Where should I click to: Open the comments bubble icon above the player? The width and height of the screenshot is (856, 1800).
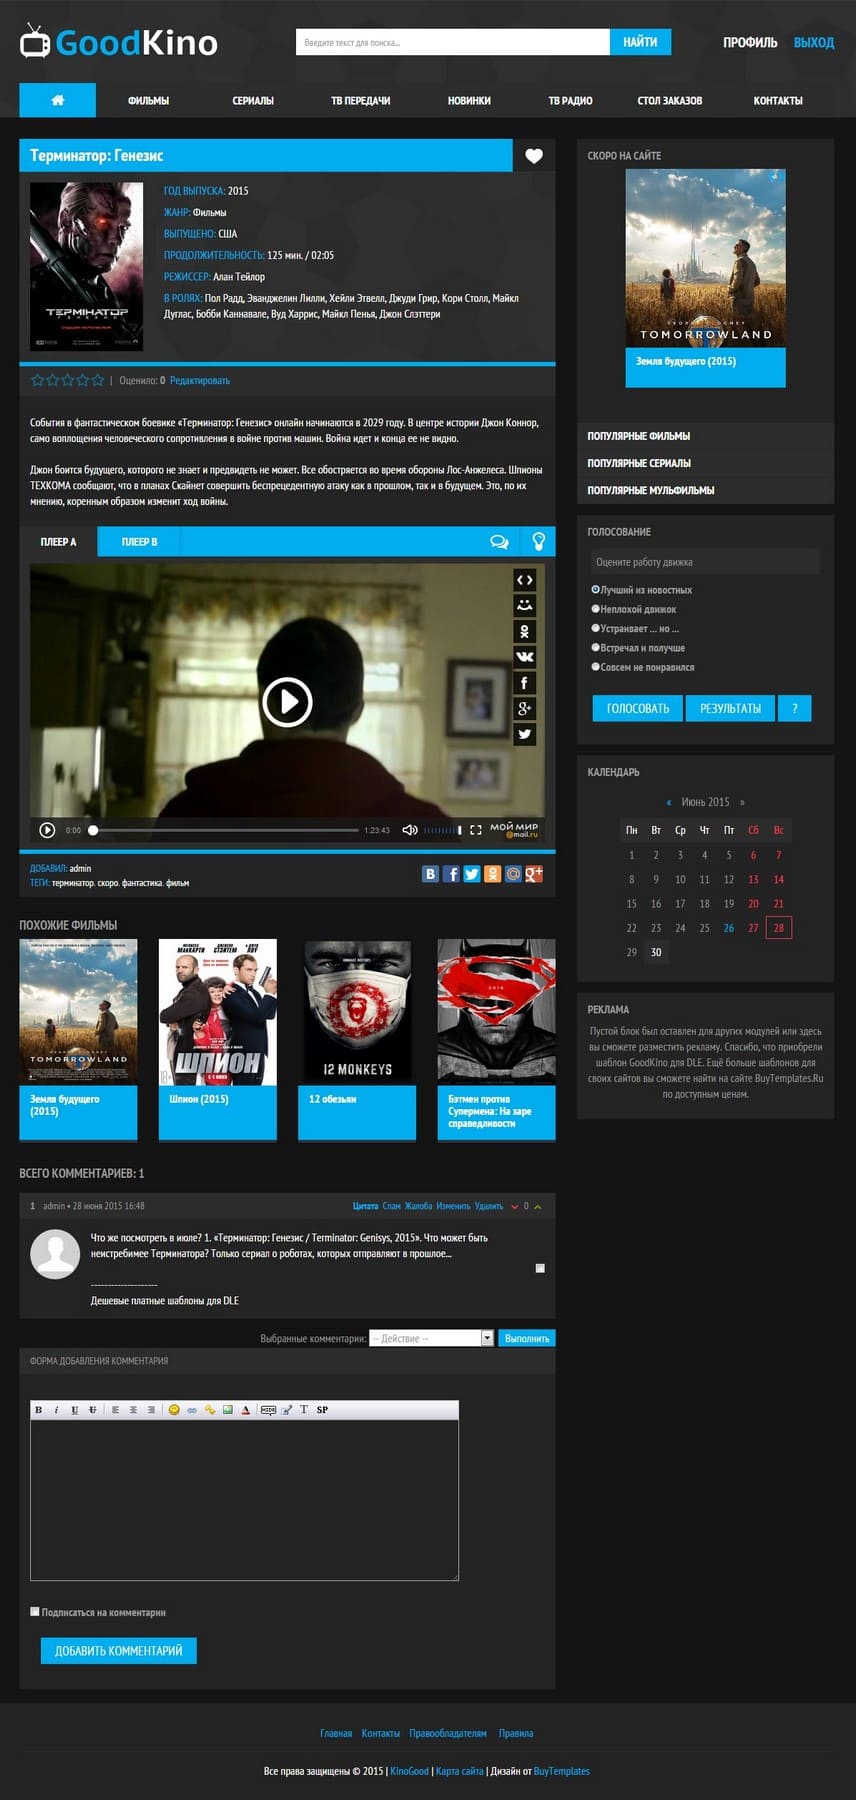pos(499,541)
